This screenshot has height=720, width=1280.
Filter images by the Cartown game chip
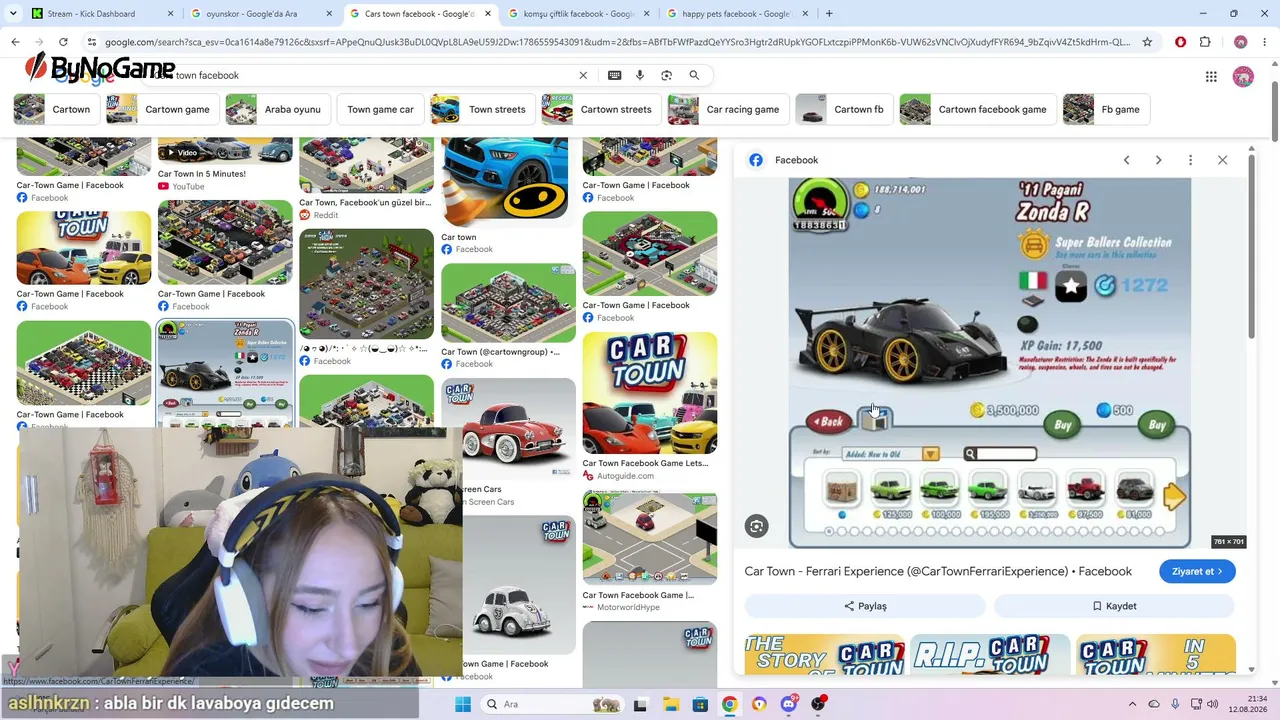pyautogui.click(x=163, y=109)
